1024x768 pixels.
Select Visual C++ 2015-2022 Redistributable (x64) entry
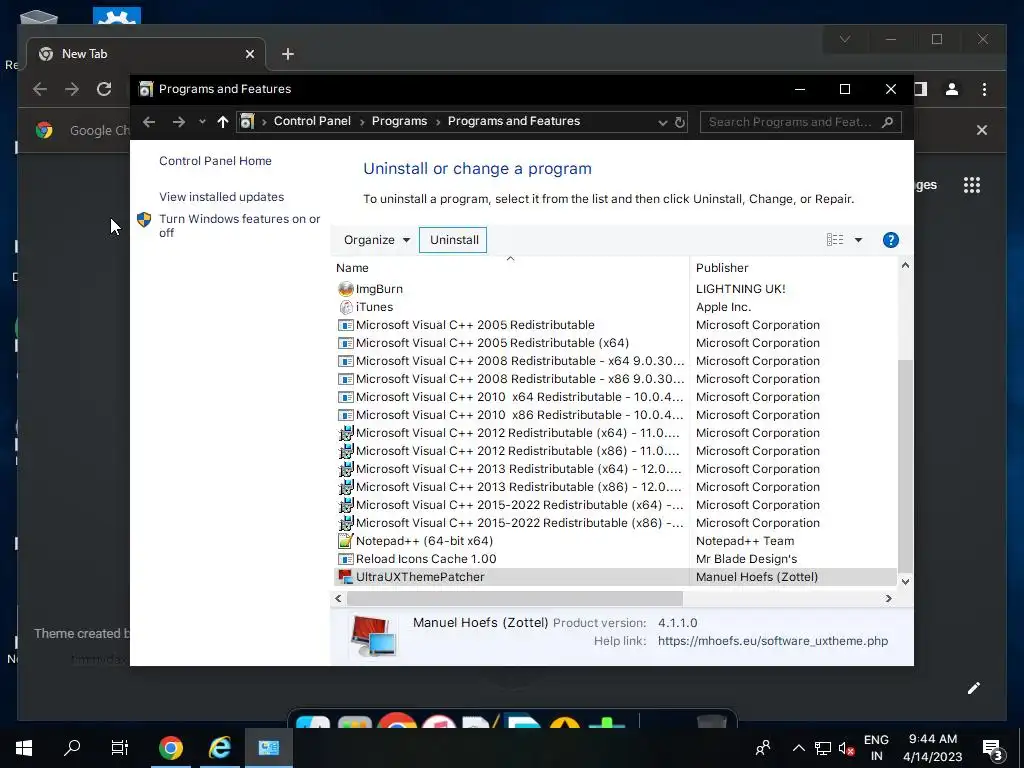point(520,505)
